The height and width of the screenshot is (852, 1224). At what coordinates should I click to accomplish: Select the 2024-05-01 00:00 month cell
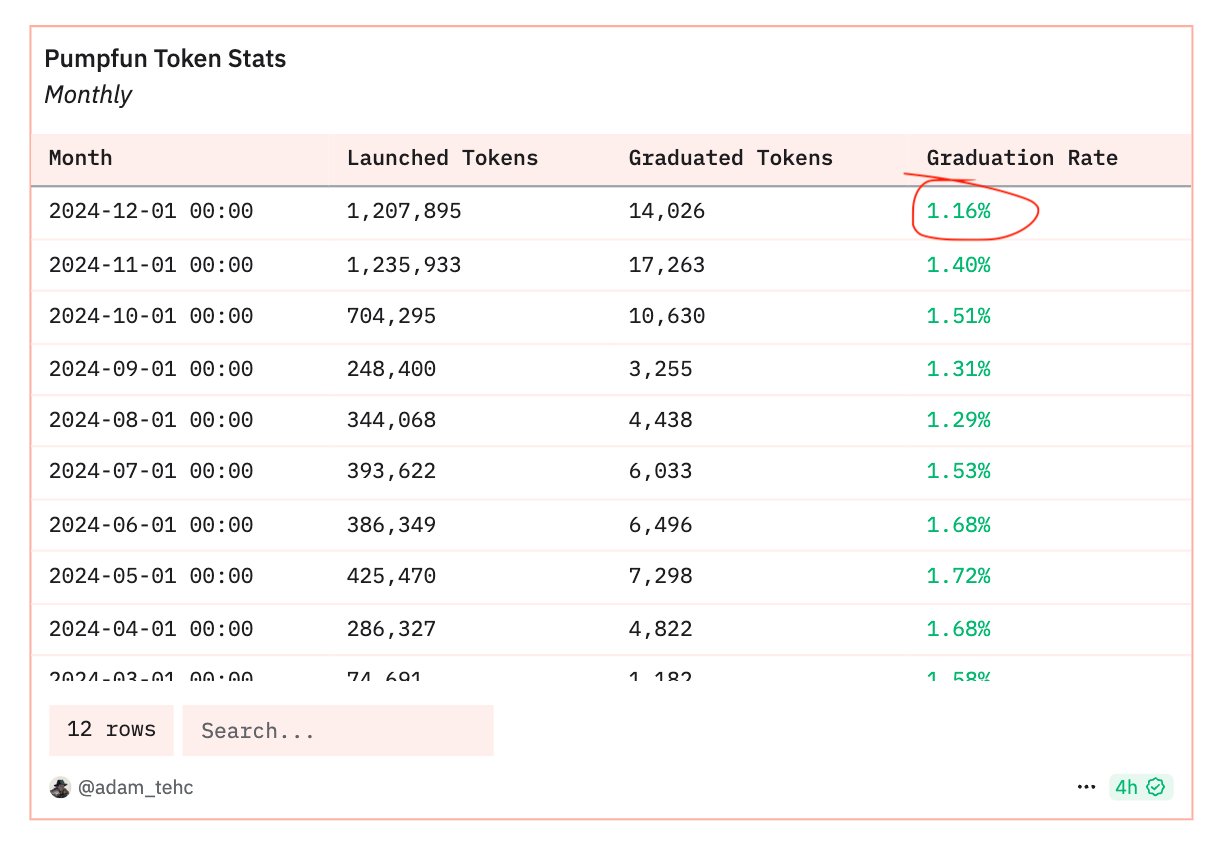coord(151,577)
